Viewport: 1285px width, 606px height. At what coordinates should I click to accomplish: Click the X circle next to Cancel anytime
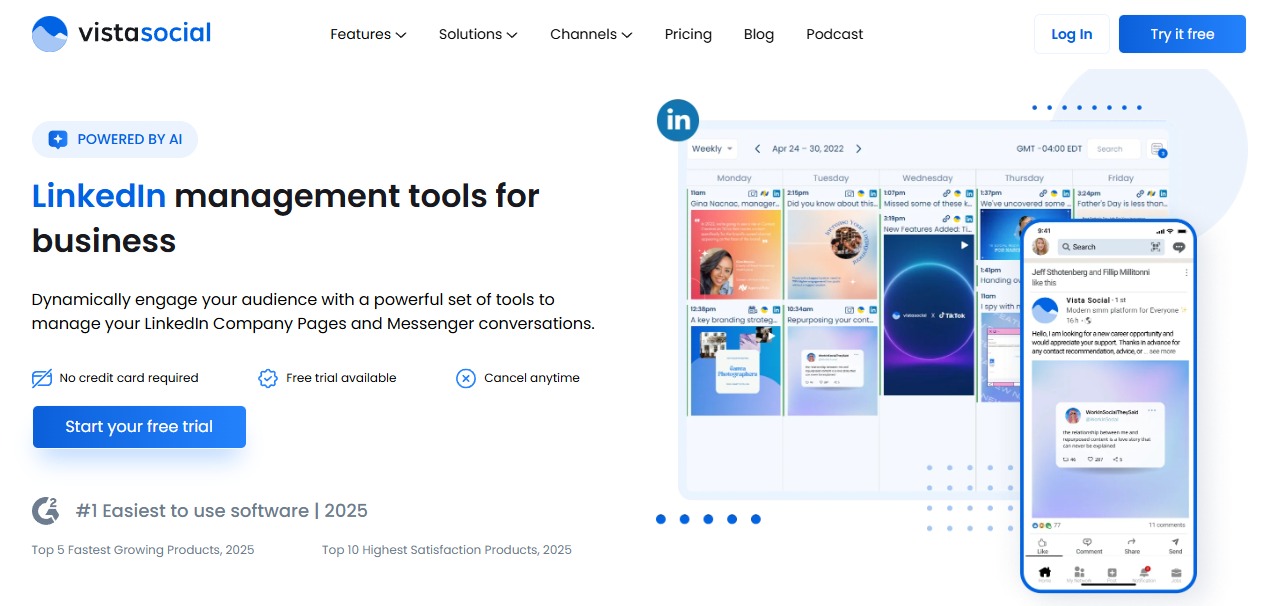[466, 378]
